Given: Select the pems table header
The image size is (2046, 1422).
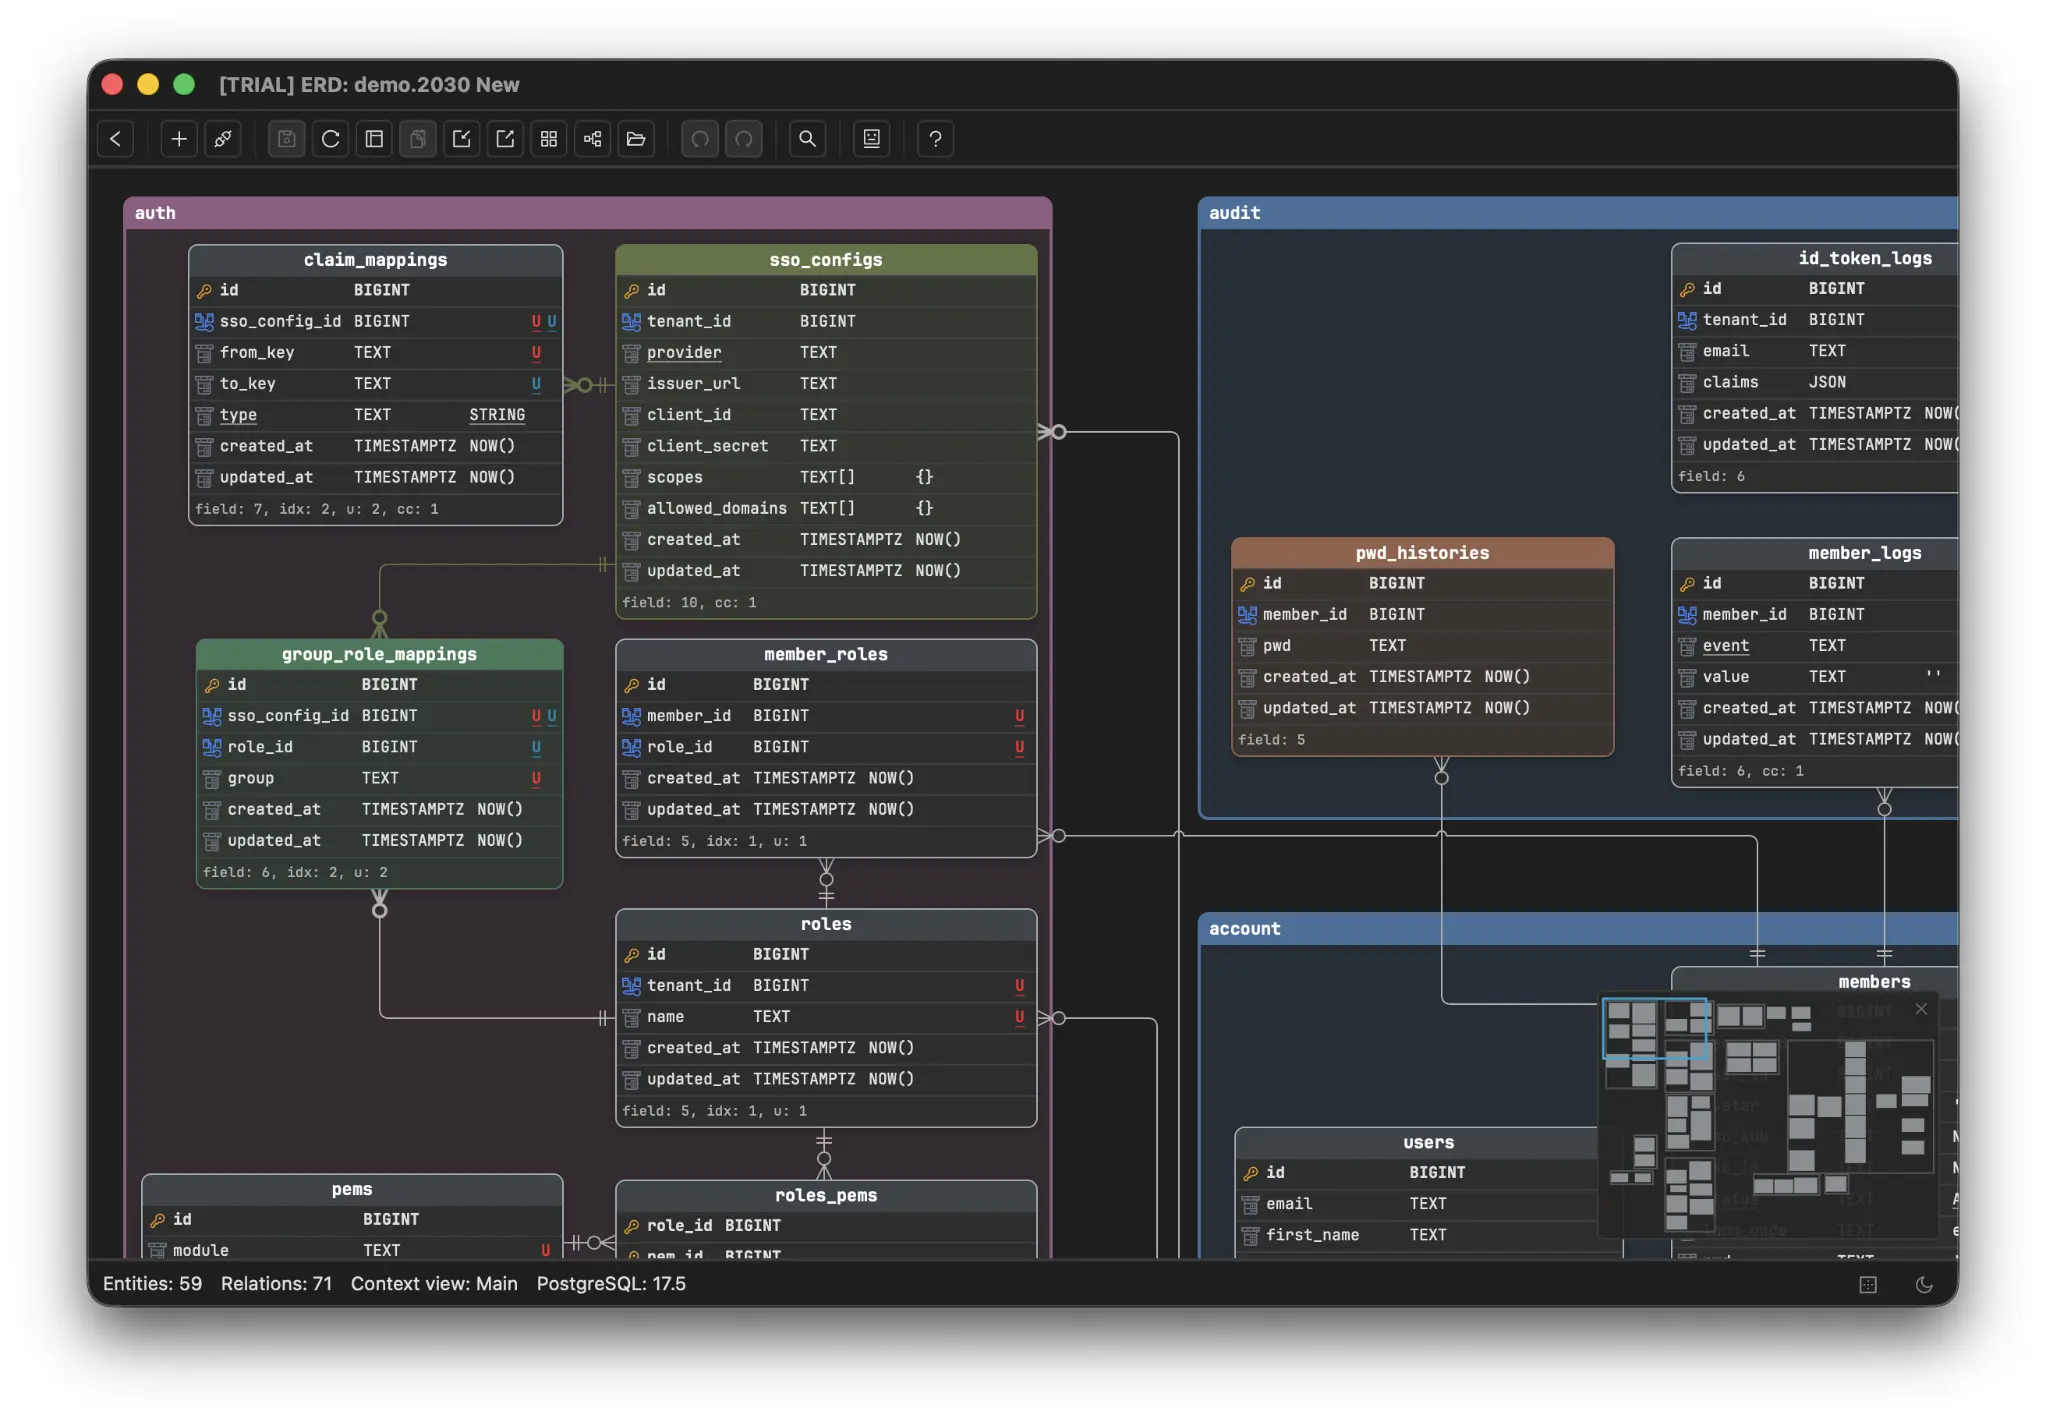Looking at the screenshot, I should click(352, 1190).
